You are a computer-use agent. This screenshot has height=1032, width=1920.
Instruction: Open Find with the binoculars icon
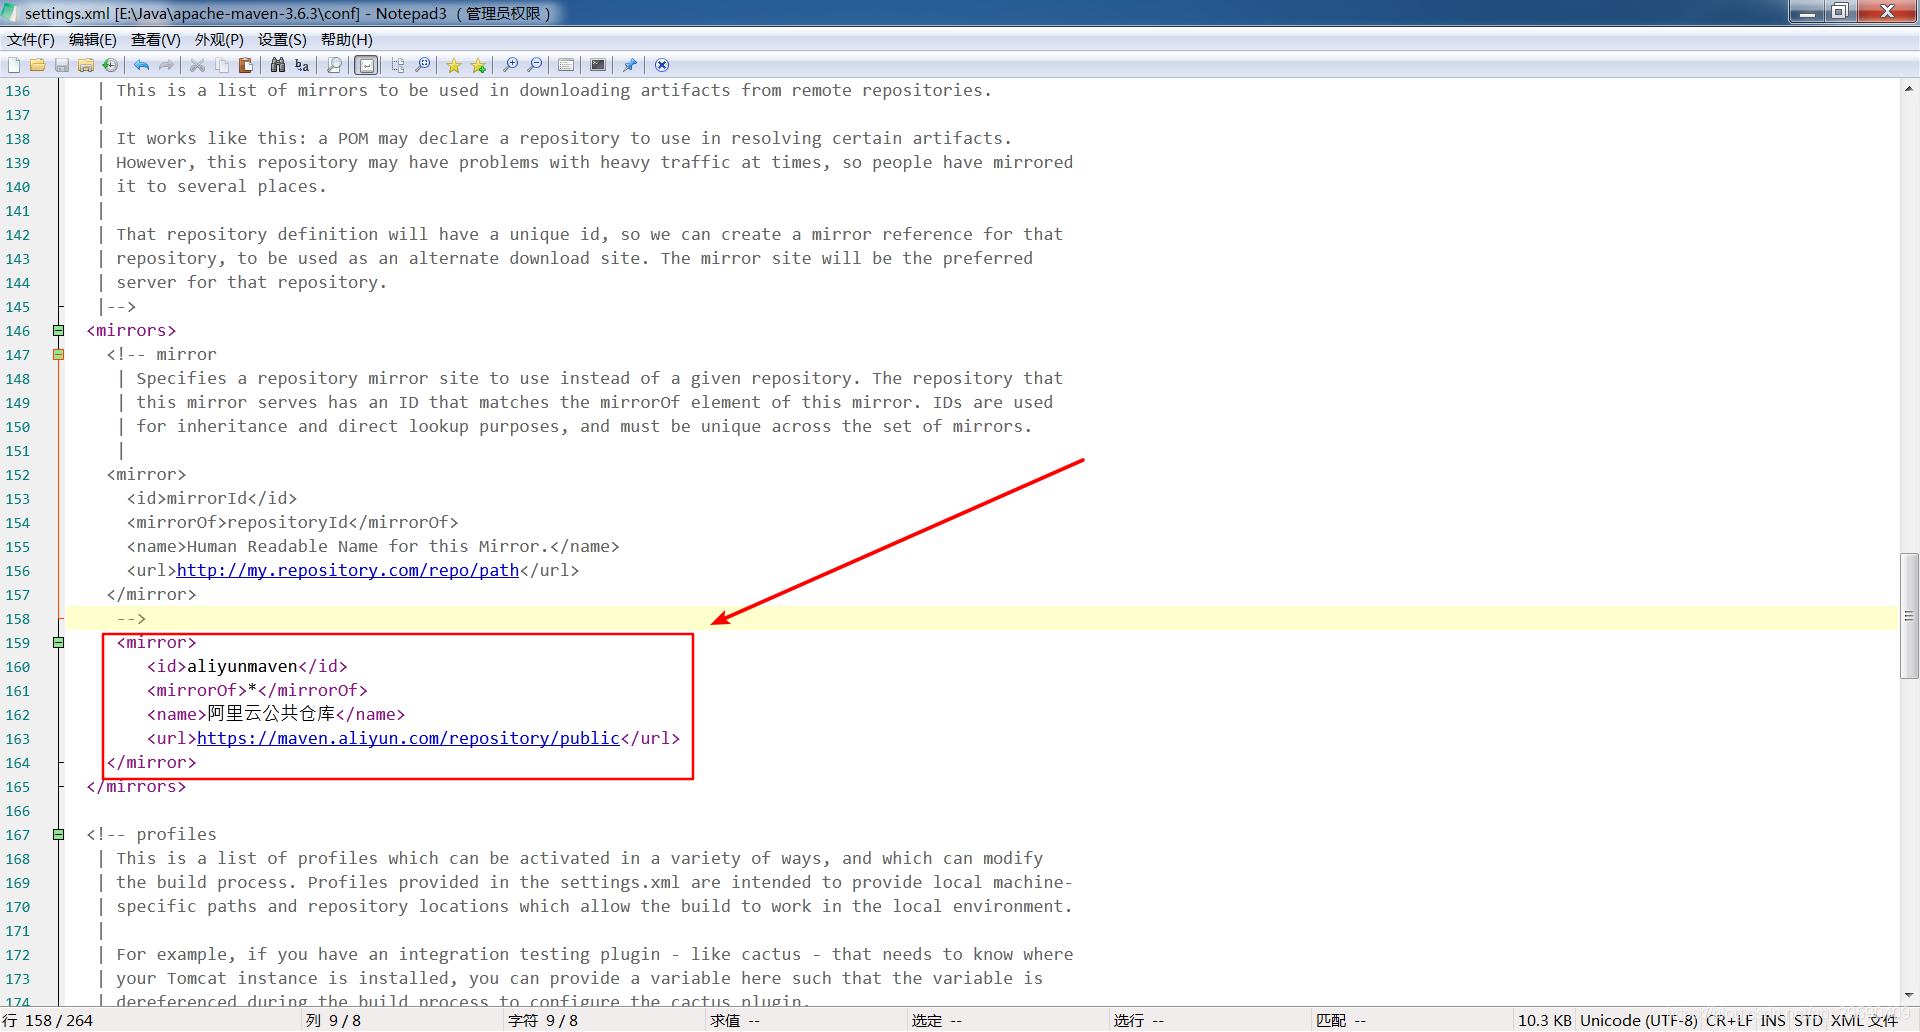tap(277, 65)
